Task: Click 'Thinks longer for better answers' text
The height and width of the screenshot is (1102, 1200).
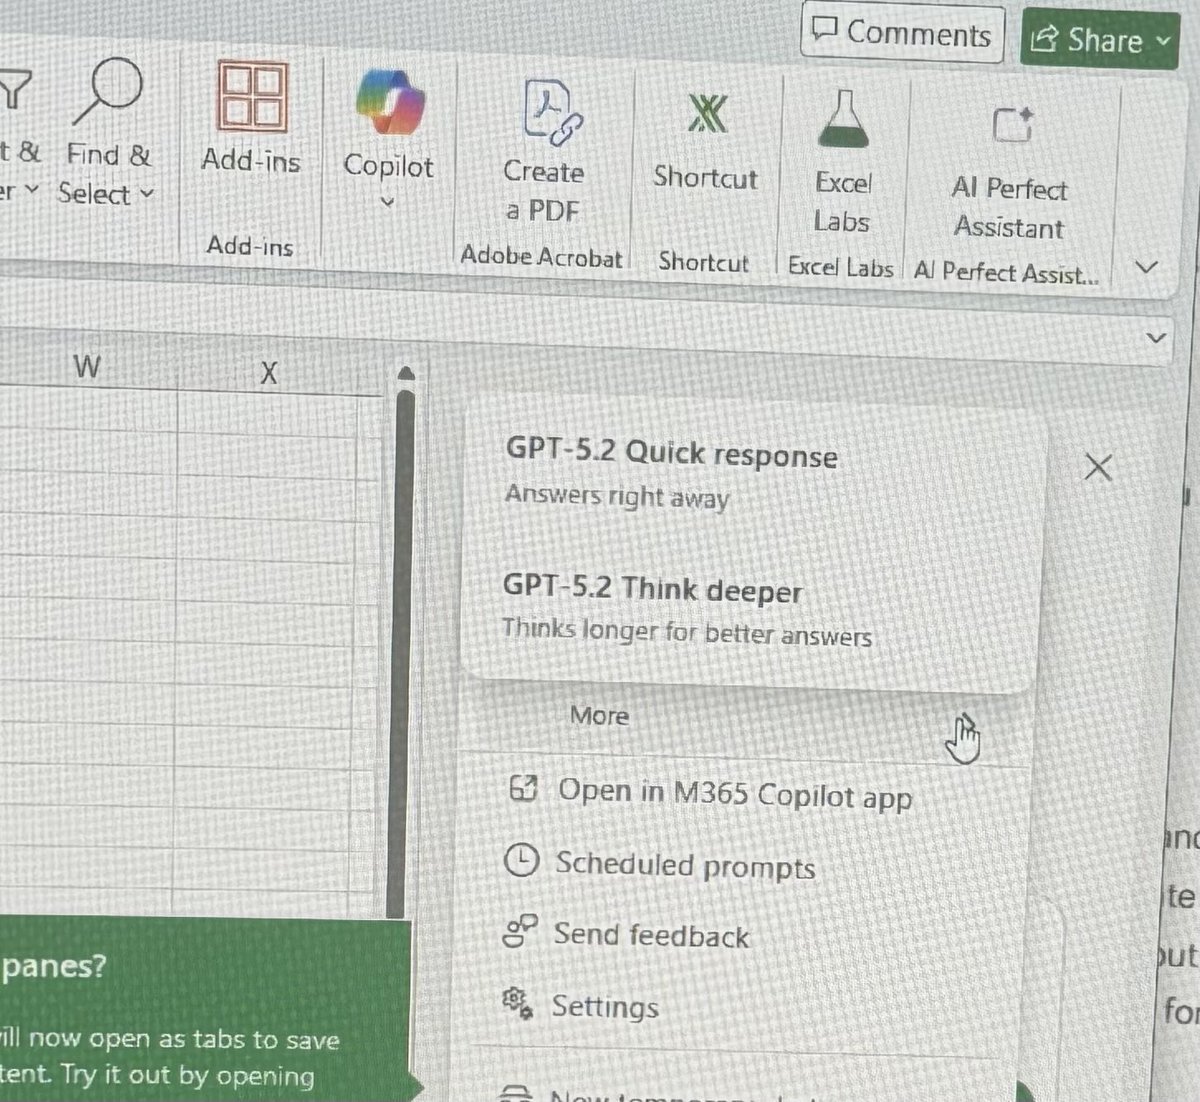Action: (x=687, y=631)
